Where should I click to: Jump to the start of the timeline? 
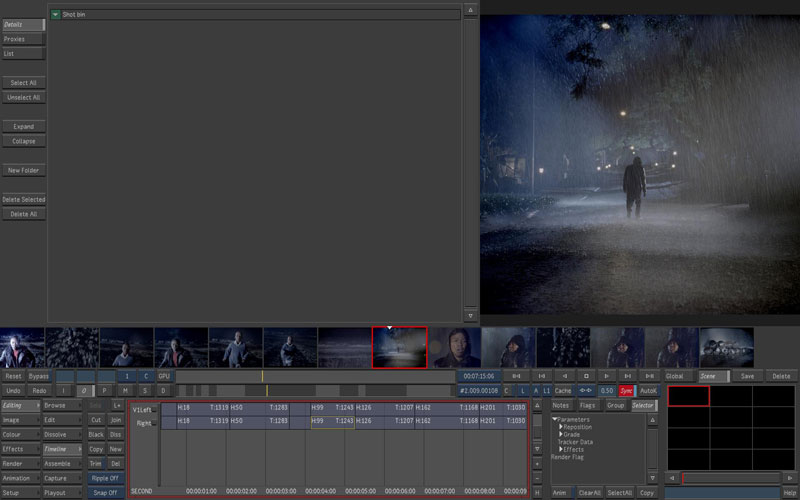coord(516,376)
